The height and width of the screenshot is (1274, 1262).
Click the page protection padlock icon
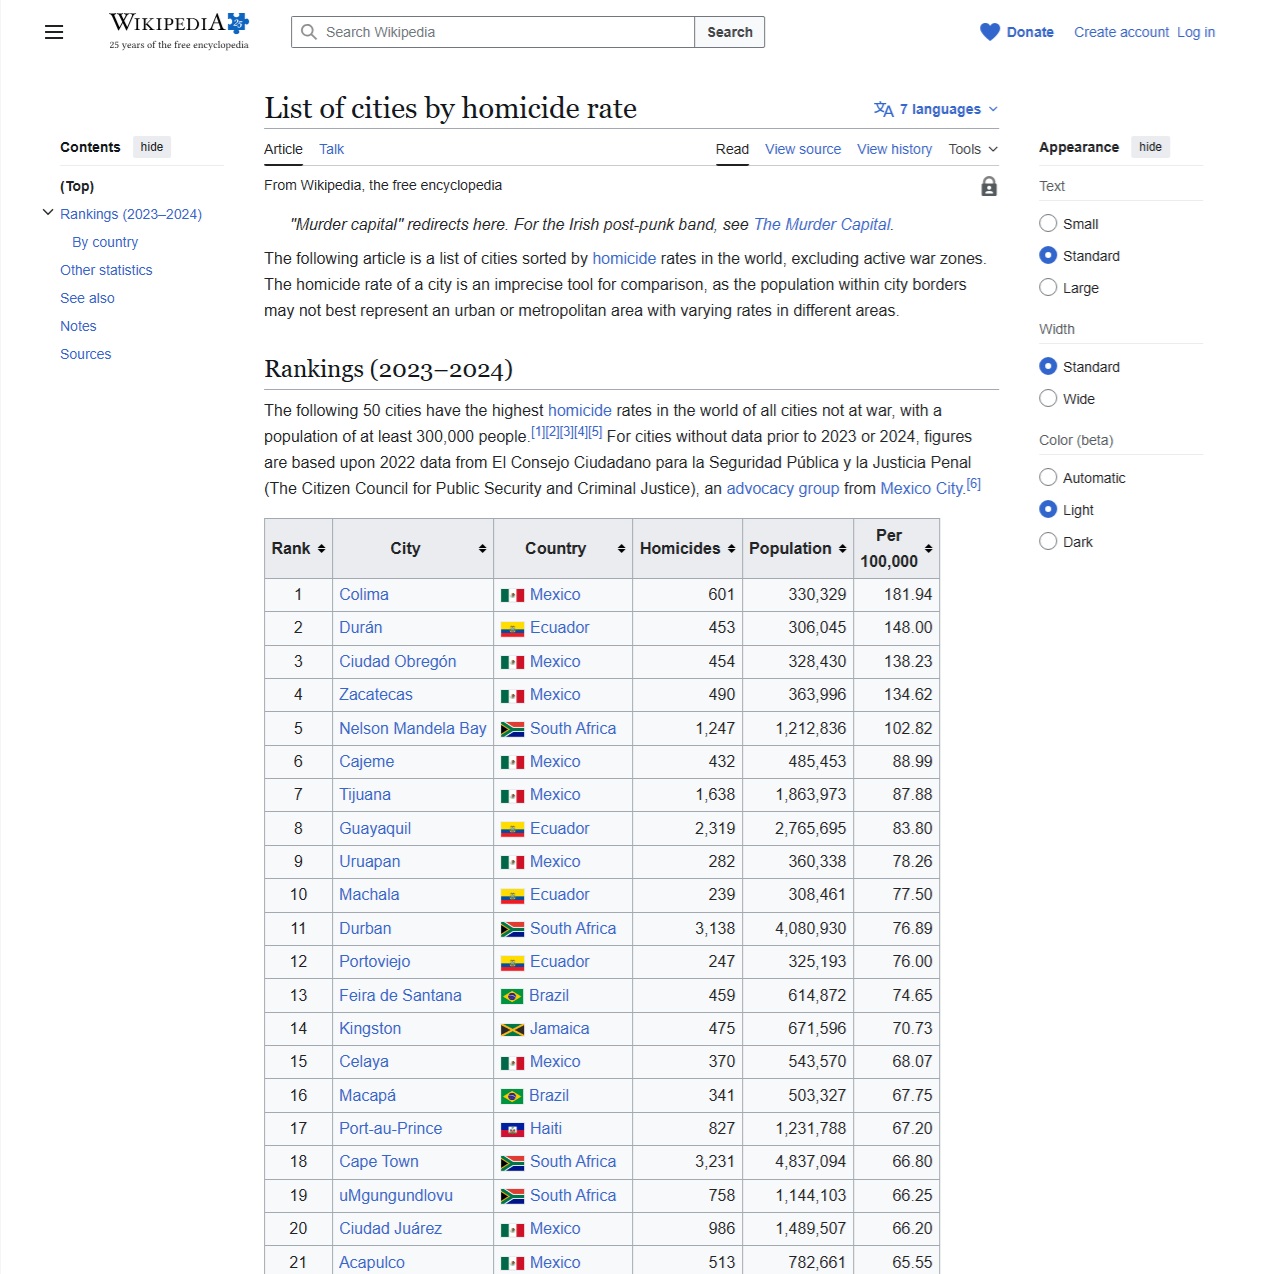[x=989, y=186]
